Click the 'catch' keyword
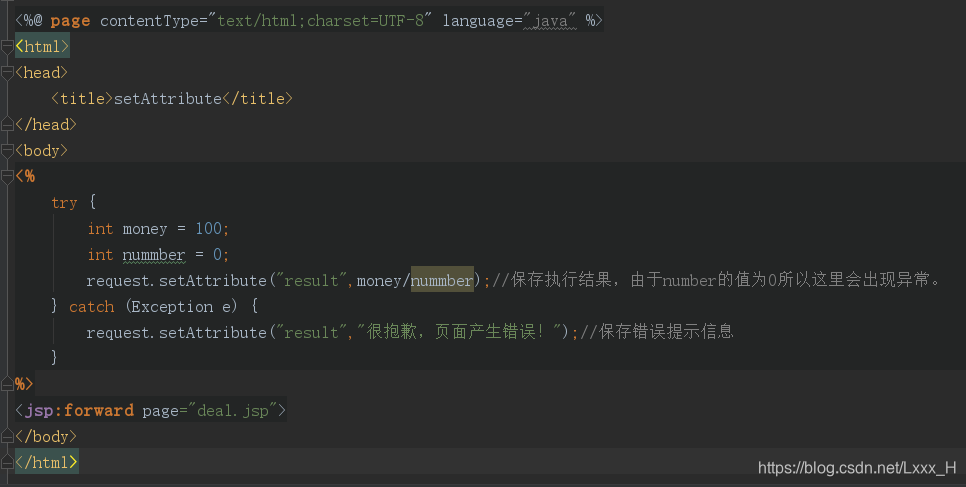966x487 pixels. click(x=91, y=306)
